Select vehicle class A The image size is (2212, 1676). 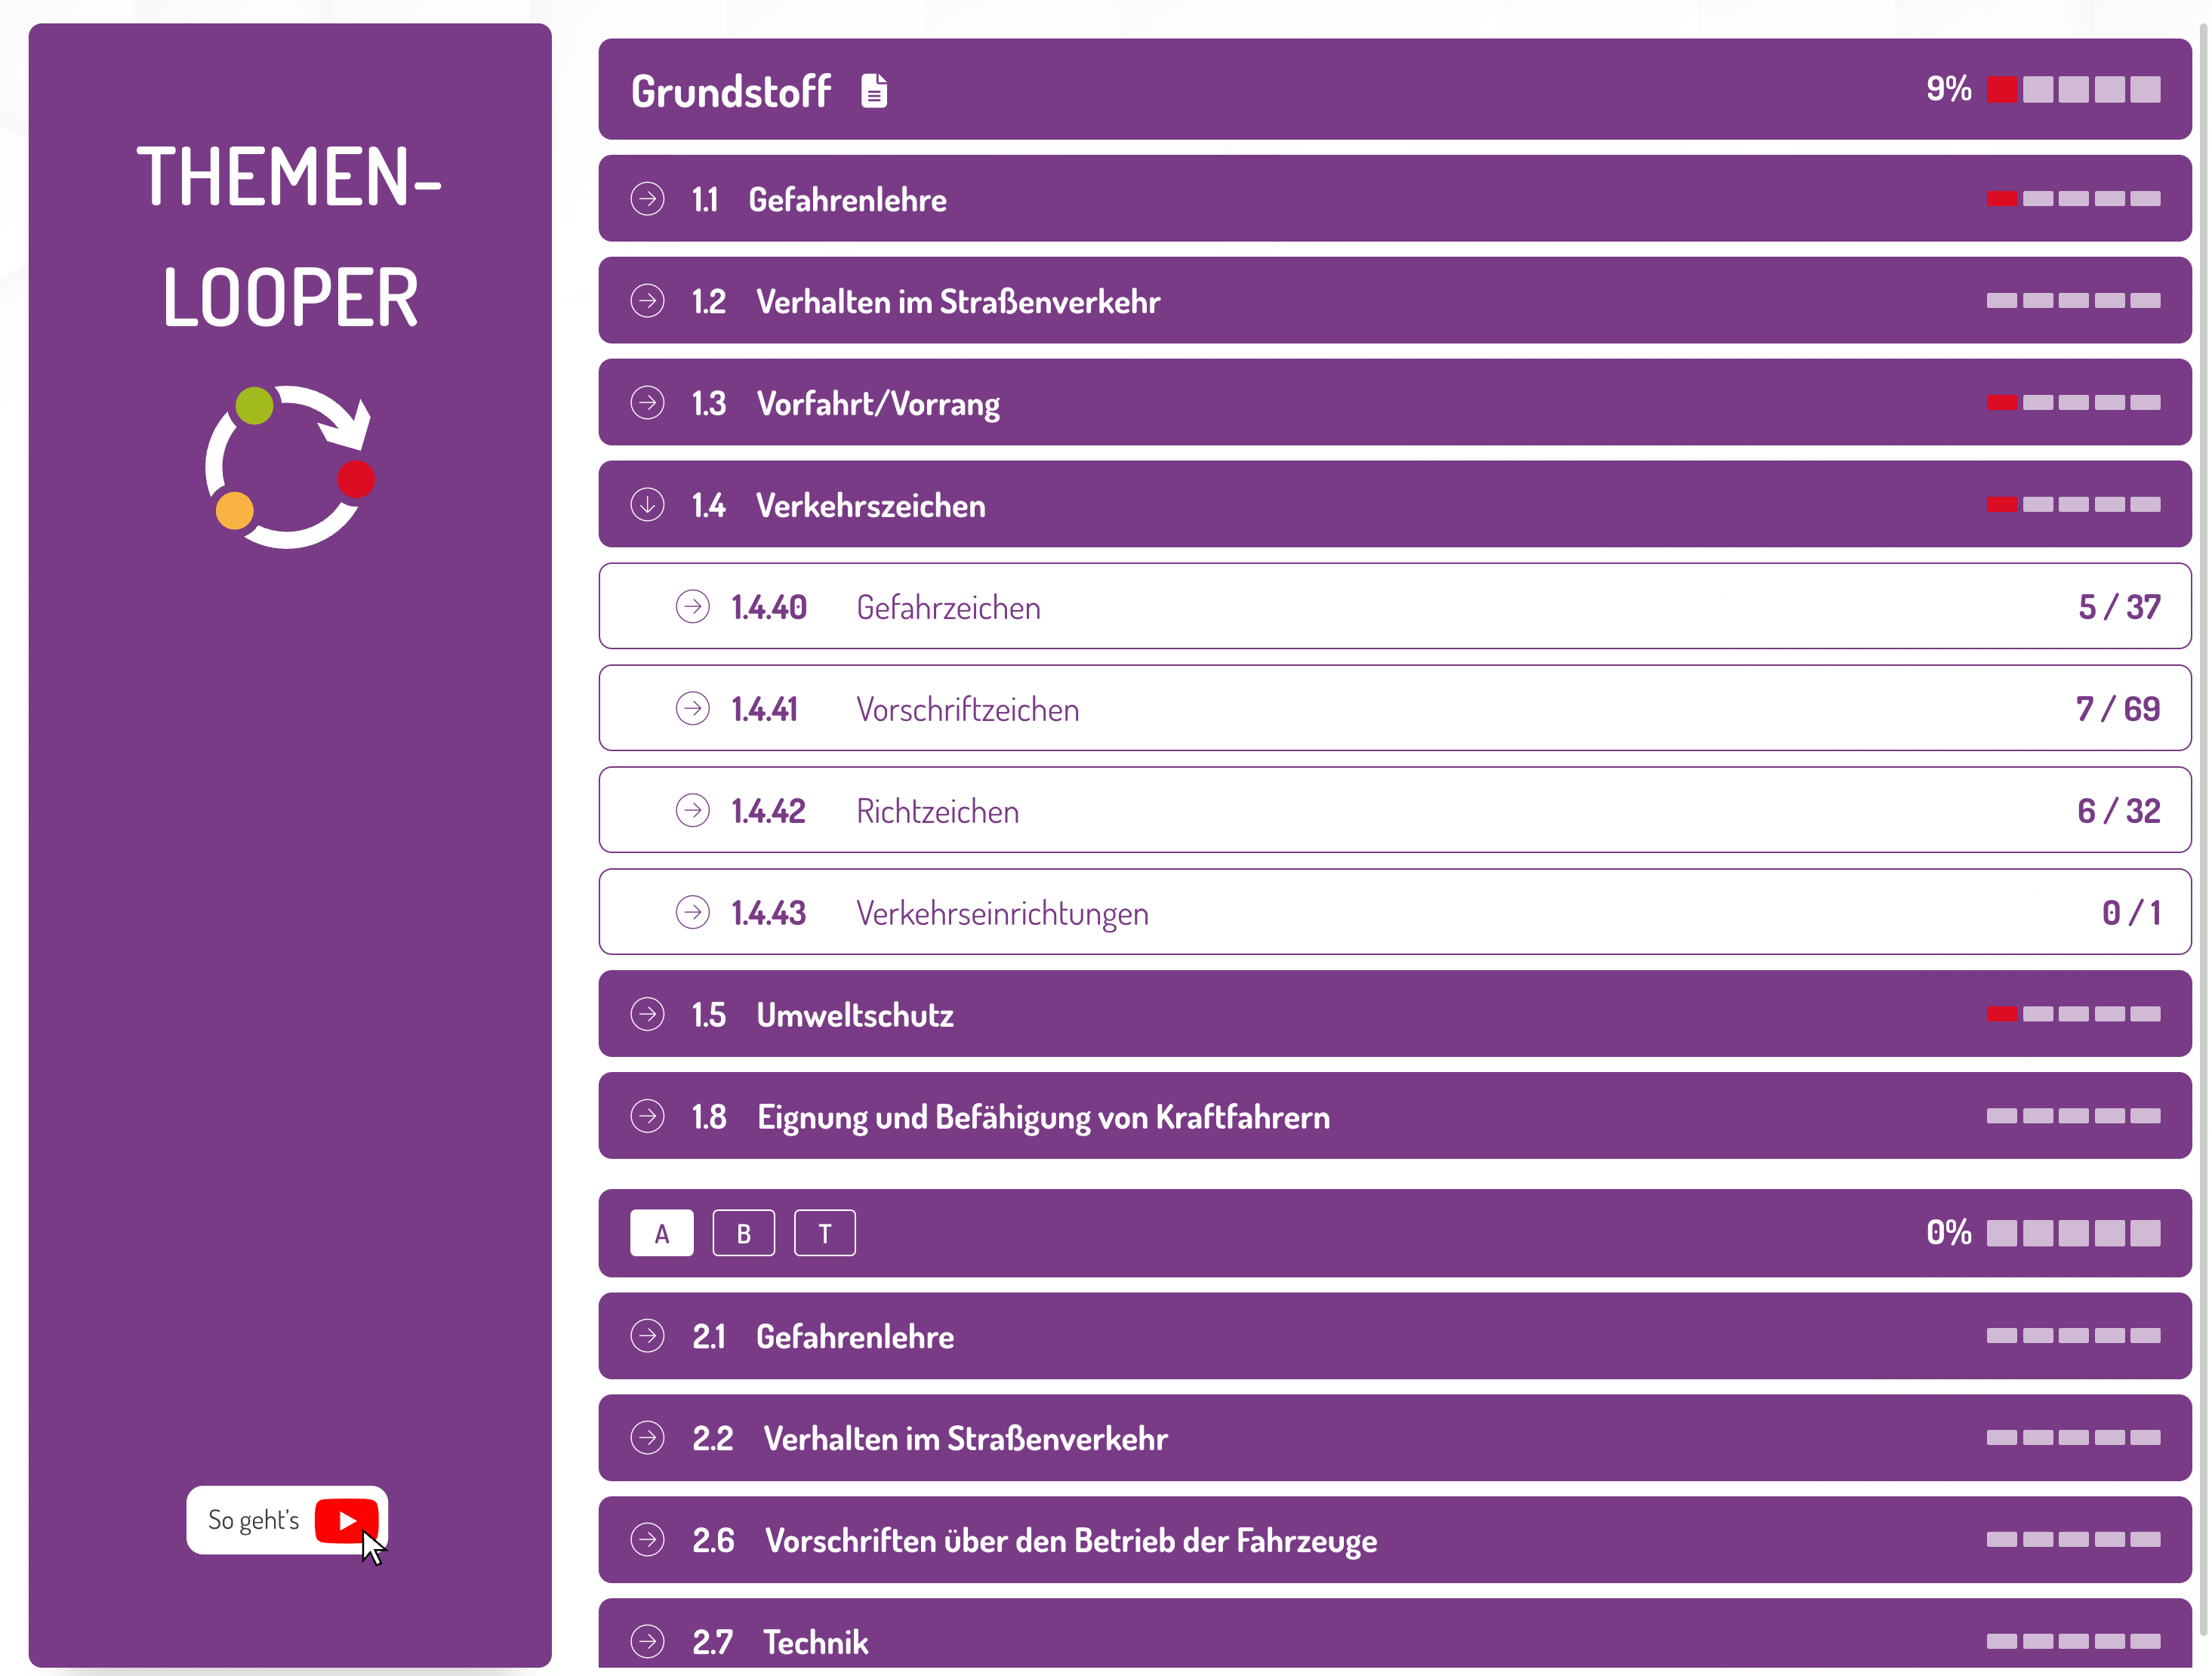coord(661,1233)
